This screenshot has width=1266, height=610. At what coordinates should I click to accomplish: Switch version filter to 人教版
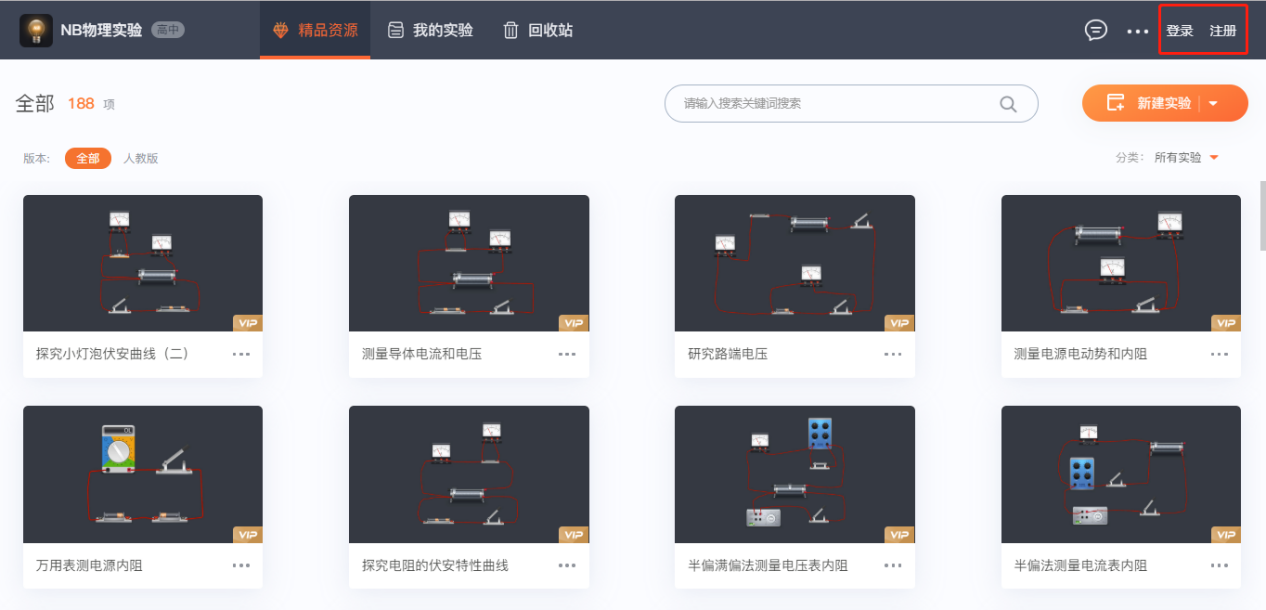(141, 158)
